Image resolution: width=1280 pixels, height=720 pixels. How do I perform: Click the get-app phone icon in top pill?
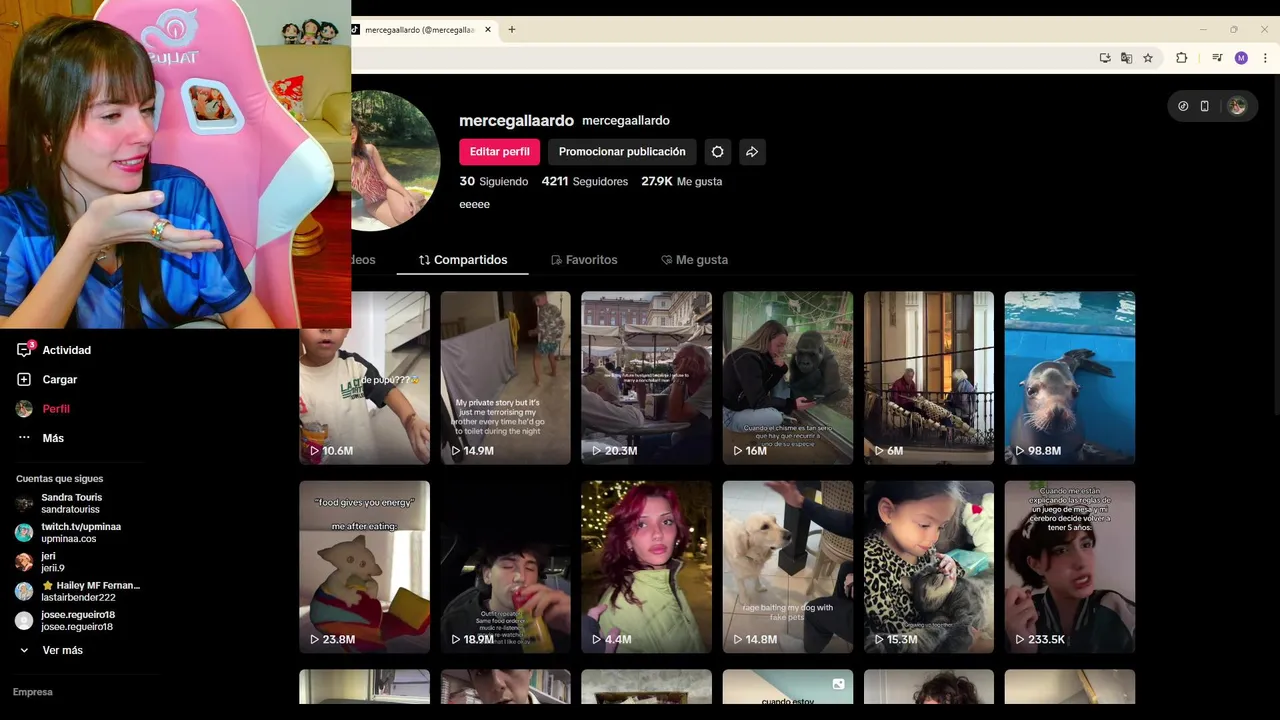1205,106
